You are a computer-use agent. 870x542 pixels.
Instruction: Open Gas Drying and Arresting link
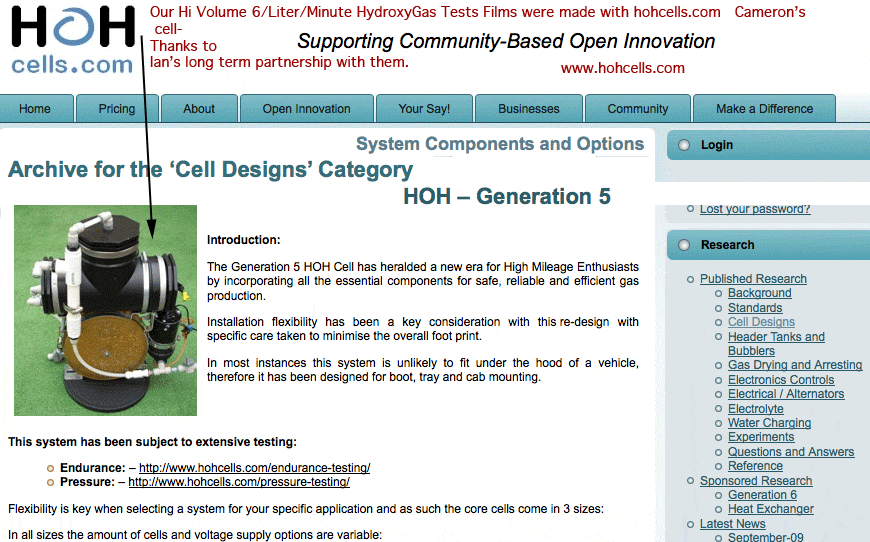point(795,365)
